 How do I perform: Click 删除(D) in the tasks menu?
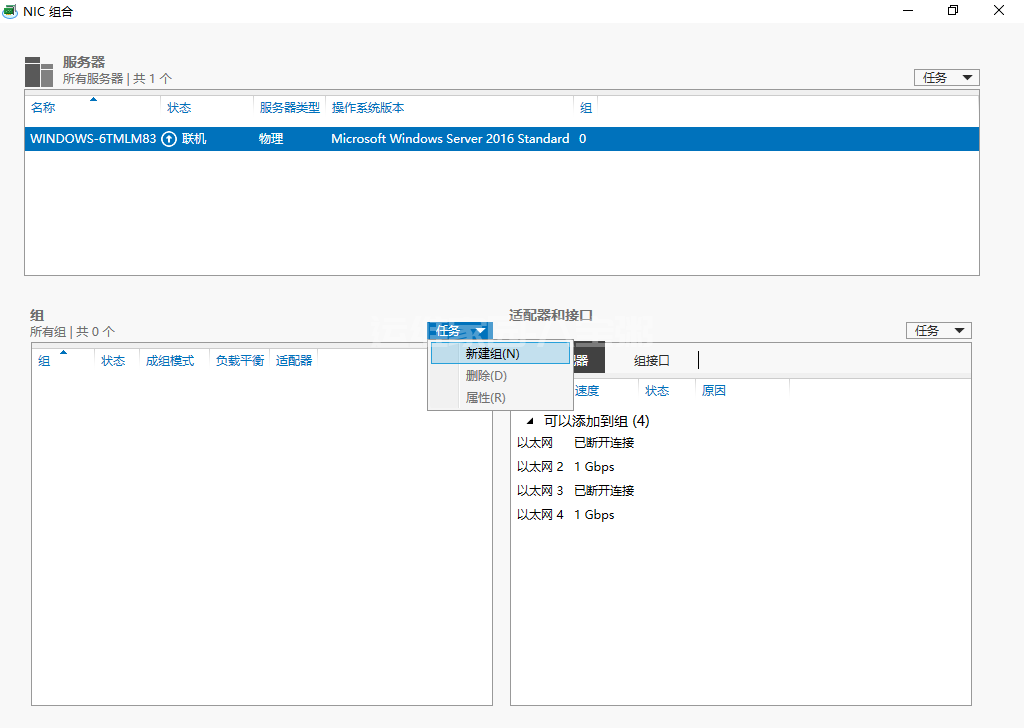pos(486,376)
